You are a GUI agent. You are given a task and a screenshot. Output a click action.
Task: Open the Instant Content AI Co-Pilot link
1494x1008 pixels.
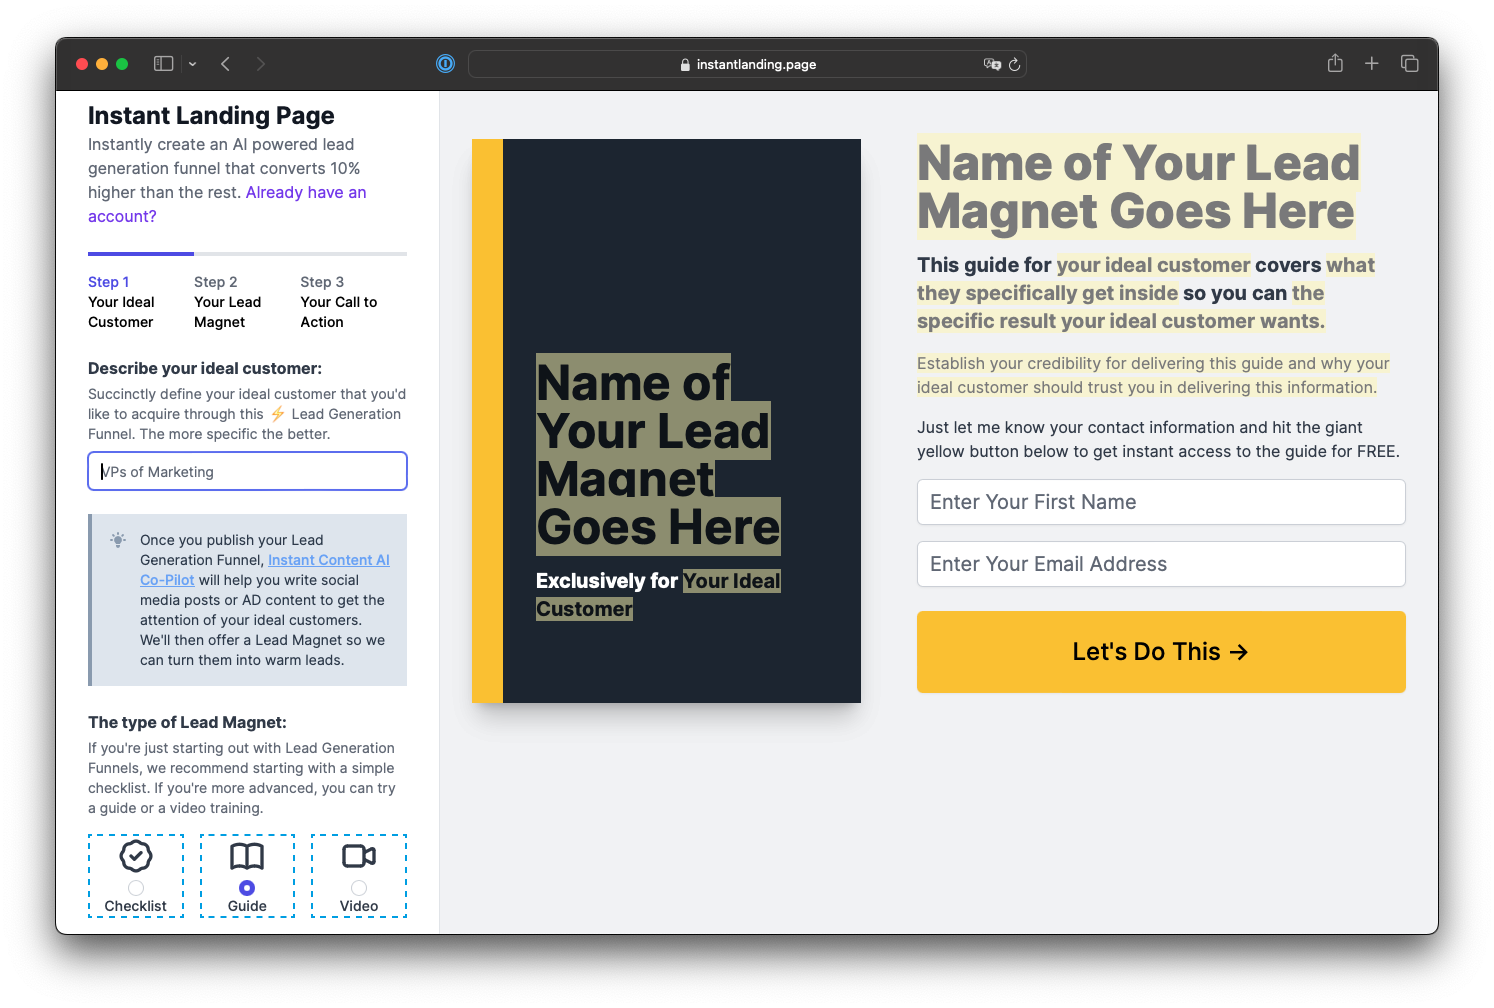pyautogui.click(x=265, y=570)
